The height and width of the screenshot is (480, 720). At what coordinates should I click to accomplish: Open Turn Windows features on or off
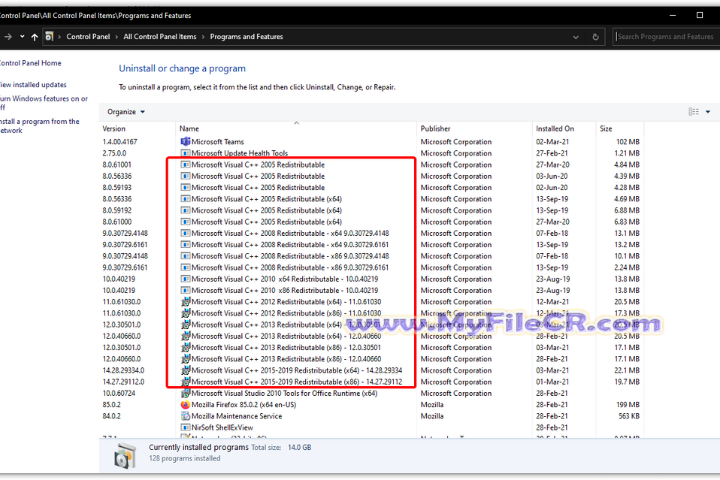[x=44, y=103]
